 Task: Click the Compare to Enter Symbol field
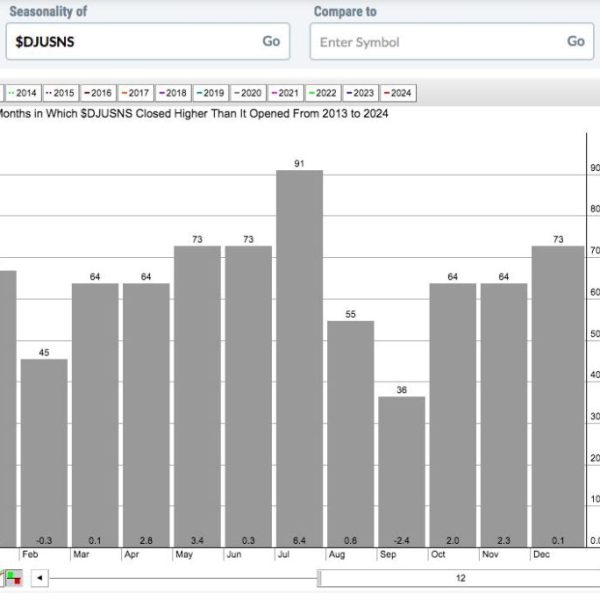point(452,41)
